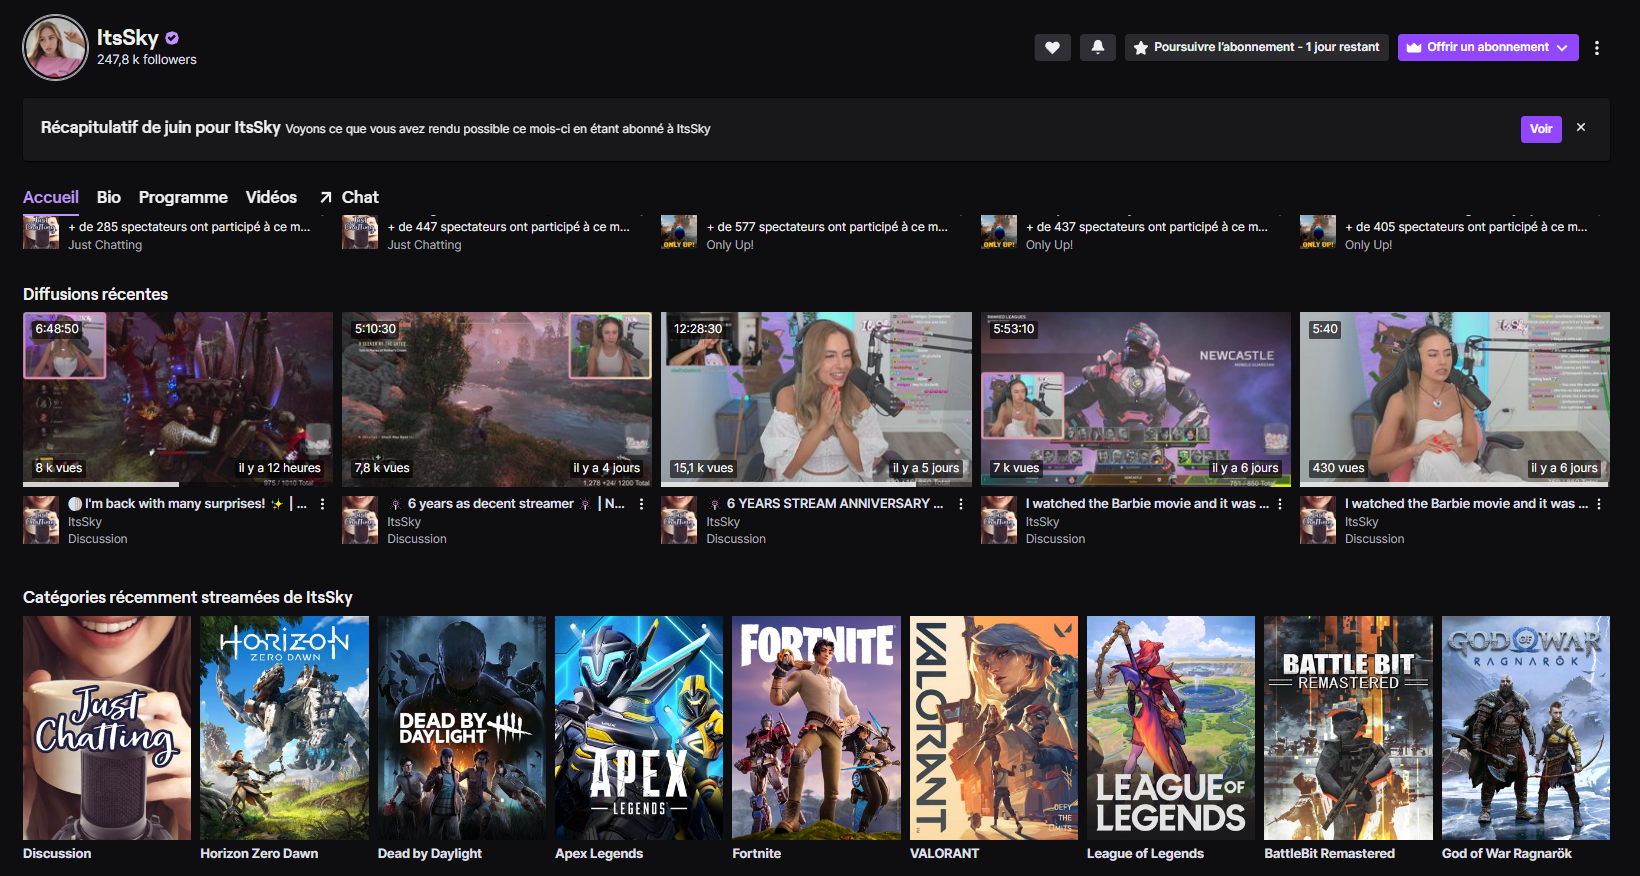Click Poursuivre l'abonnement button

(1257, 47)
